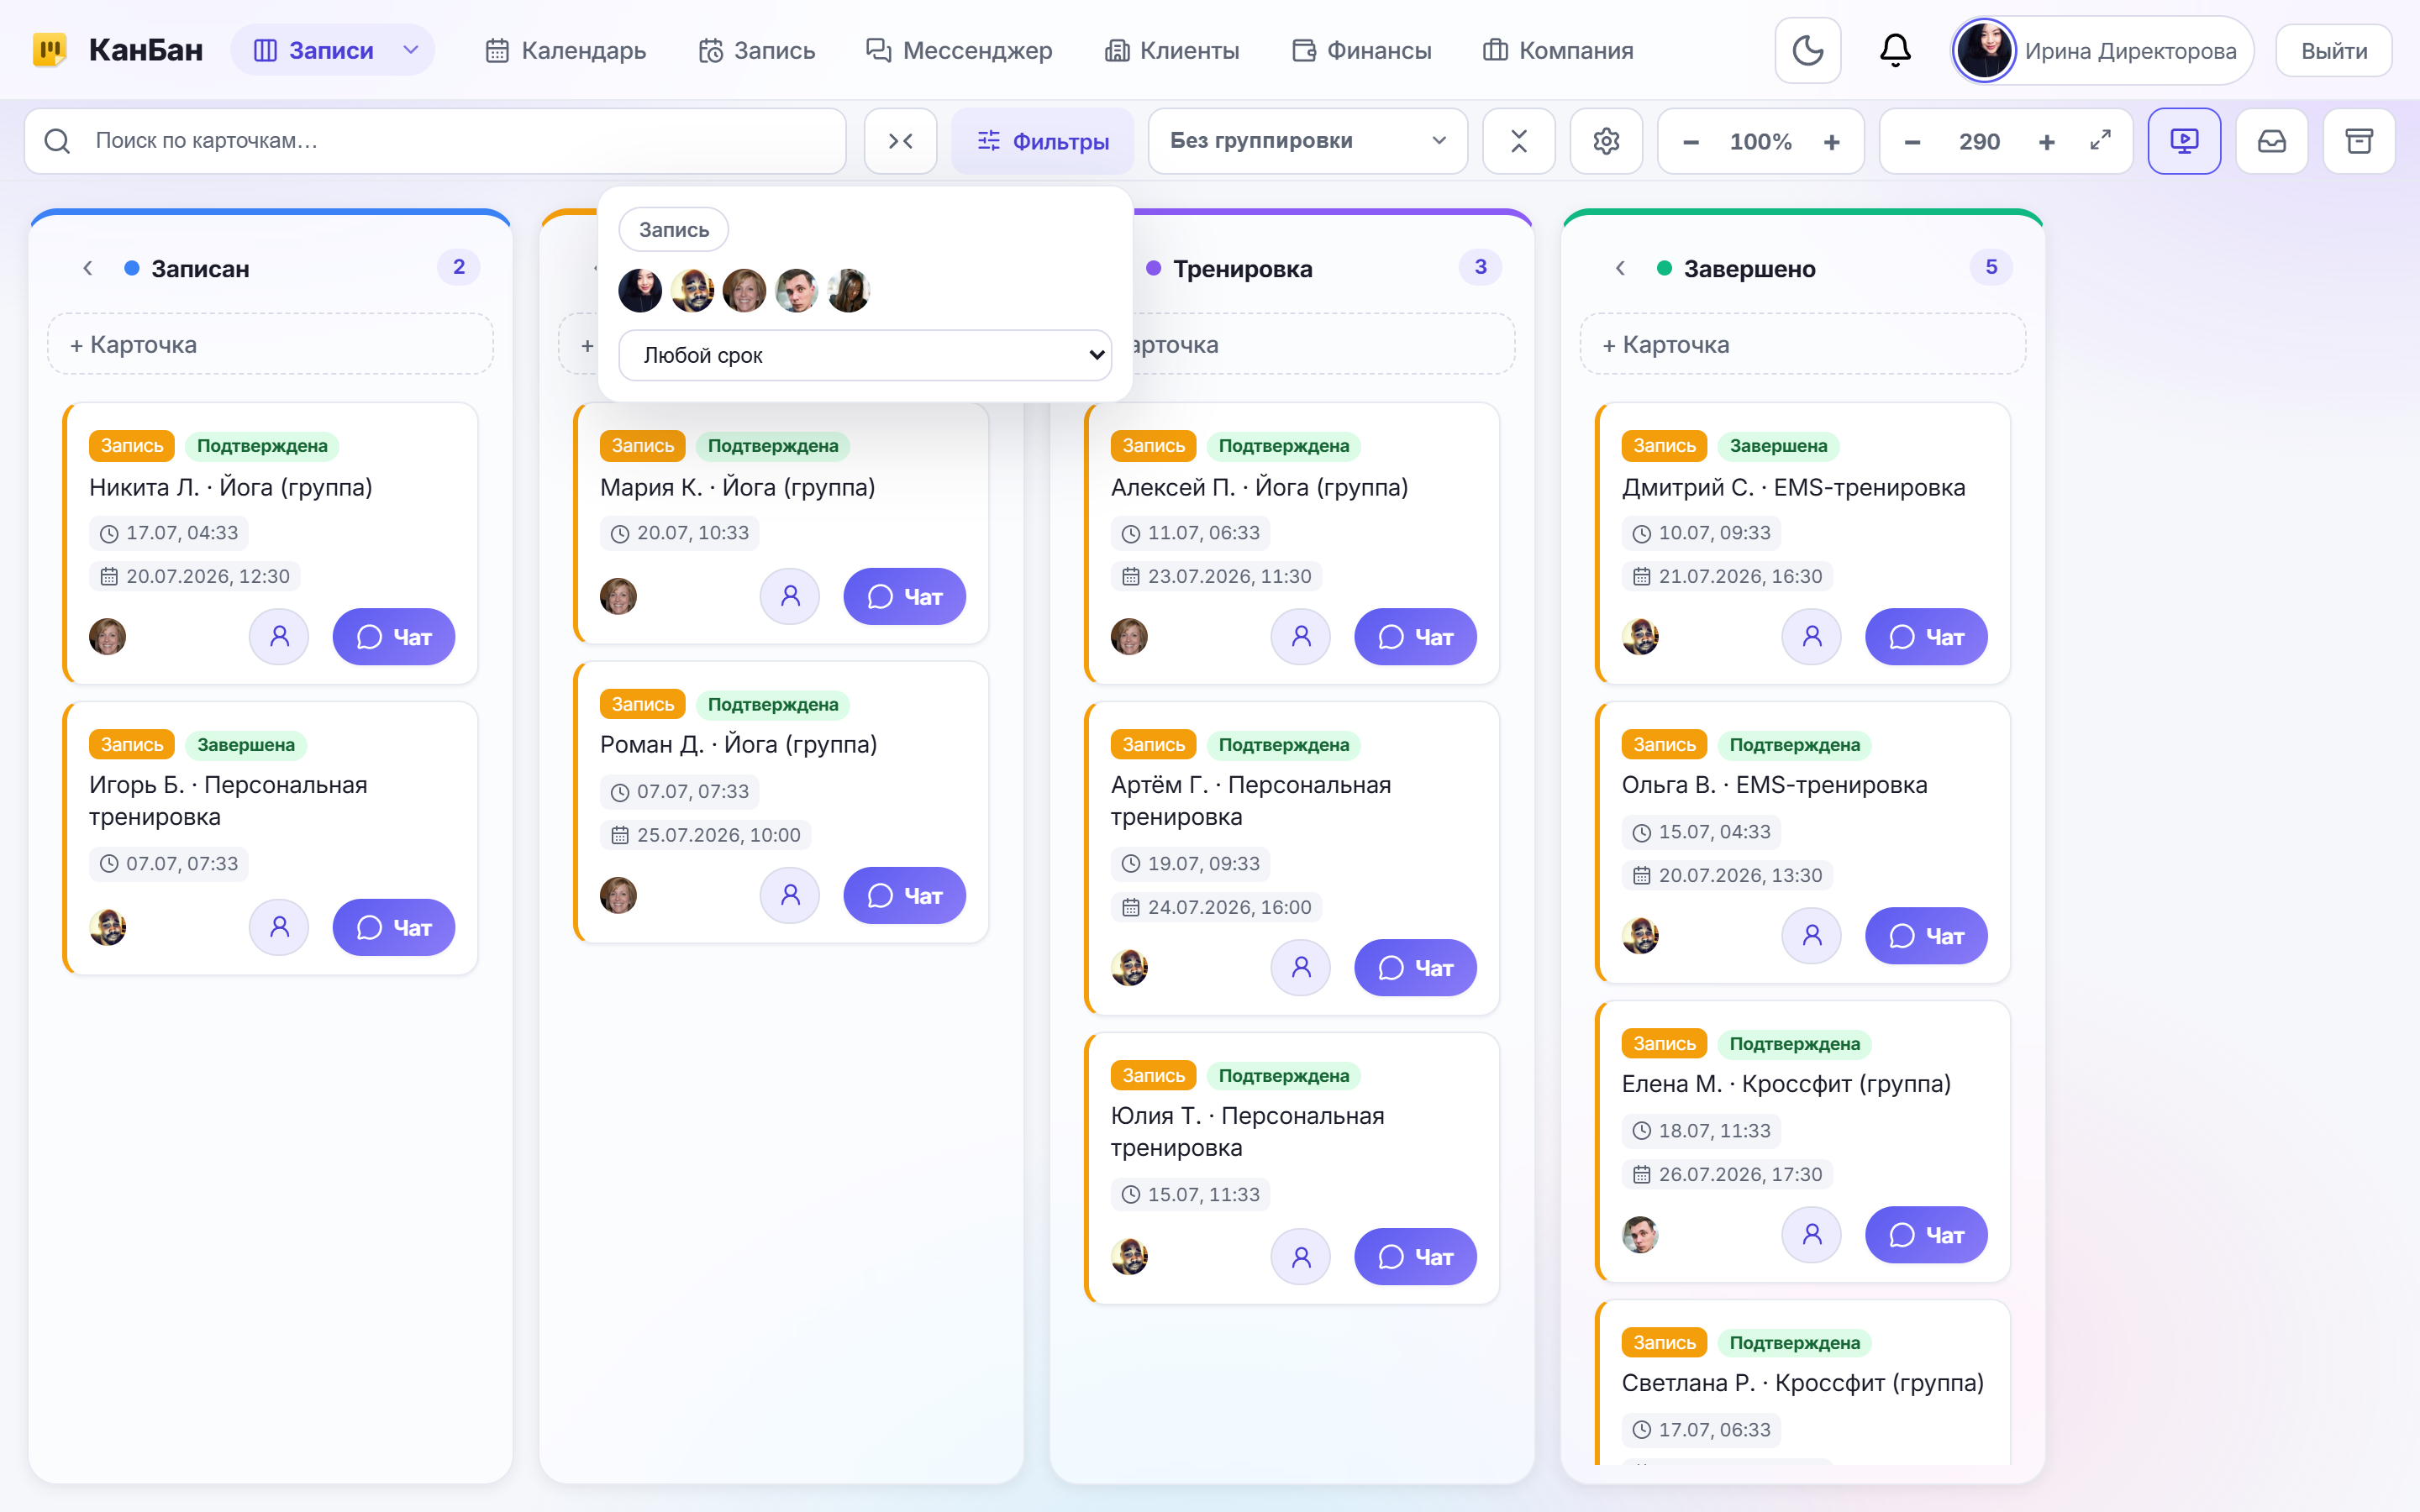The height and width of the screenshot is (1512, 2420).
Task: Open notifications bell
Action: (1895, 50)
